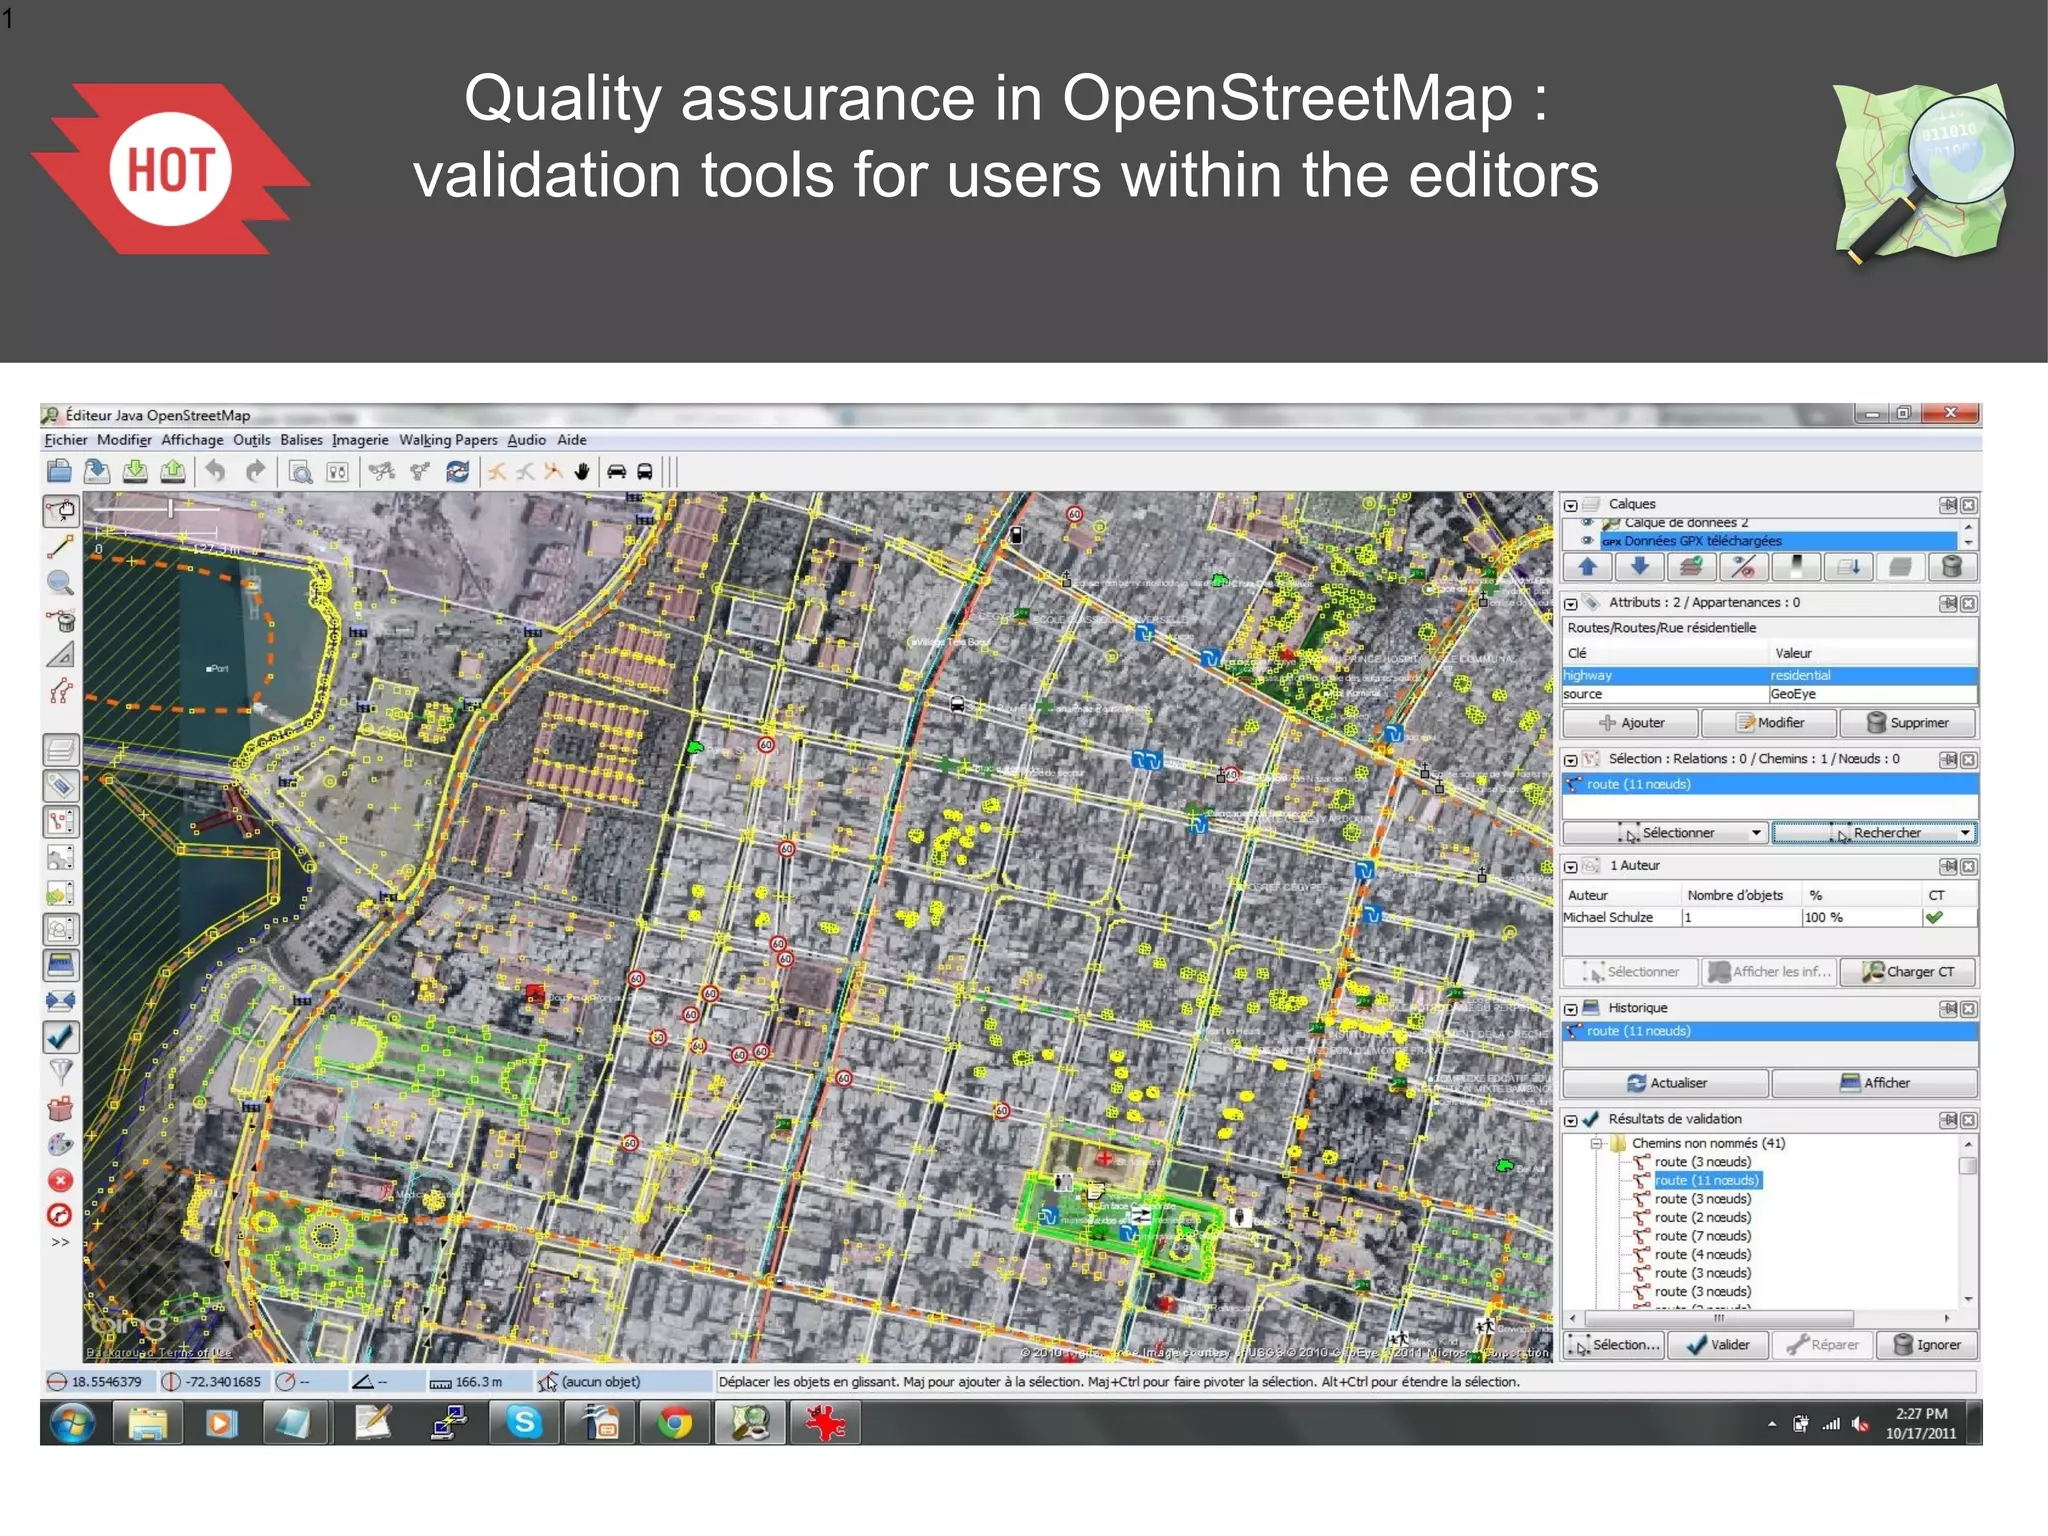
Task: Click the red no-turn sign sidebar icon
Action: point(60,1216)
